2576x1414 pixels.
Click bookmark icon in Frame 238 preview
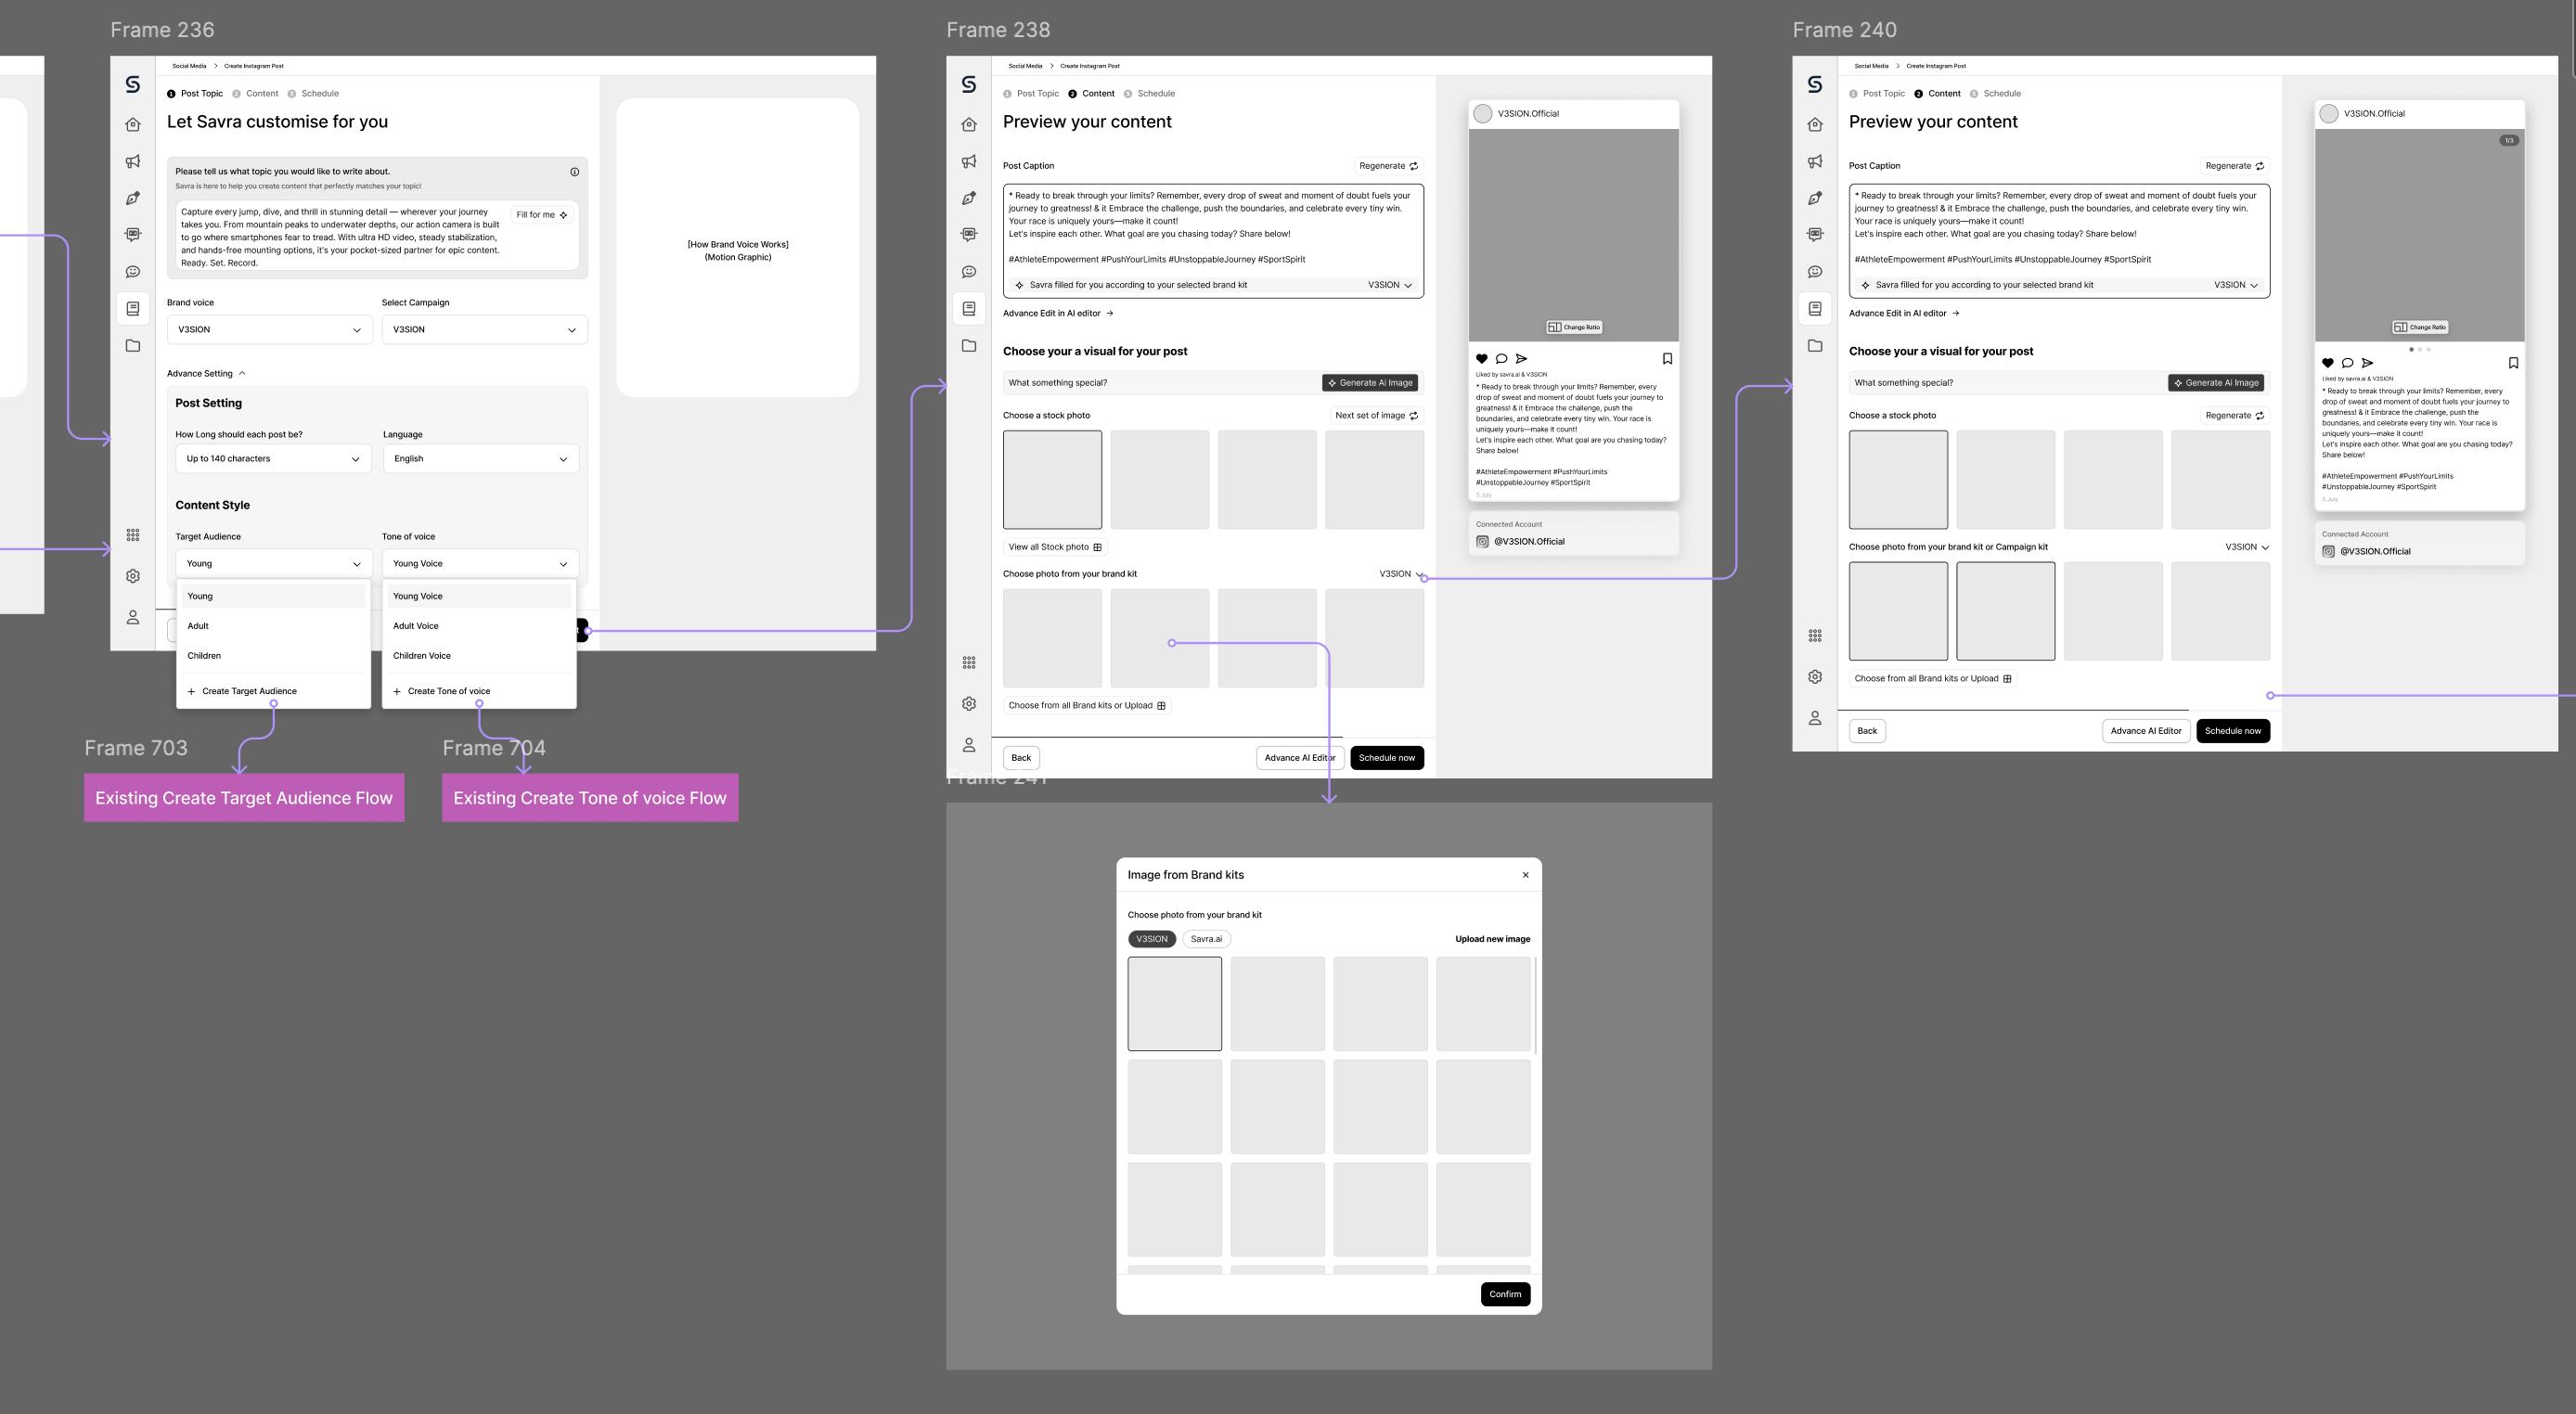(x=1667, y=359)
